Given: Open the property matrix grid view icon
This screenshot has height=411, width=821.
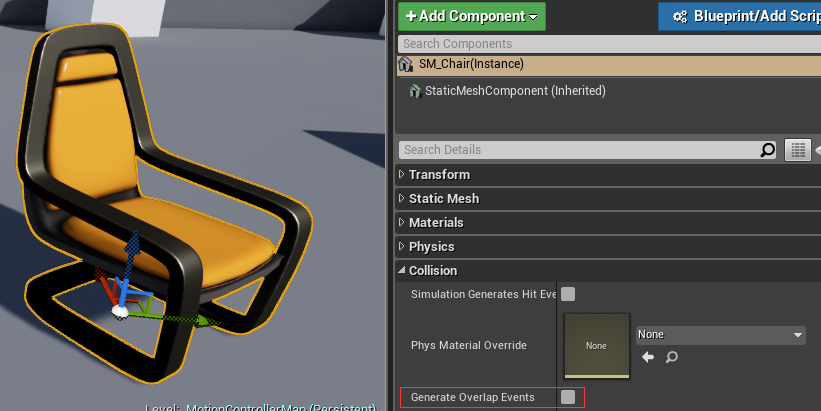Looking at the screenshot, I should coord(797,150).
